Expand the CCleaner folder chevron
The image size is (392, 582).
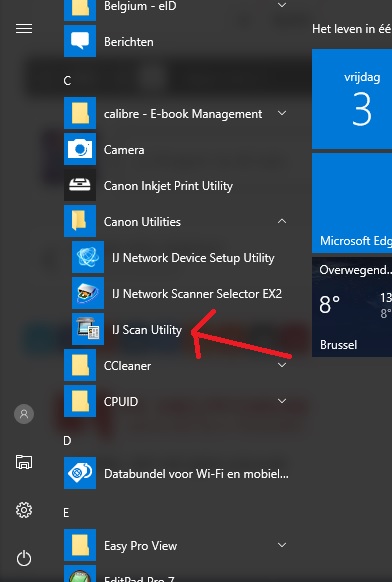[x=282, y=365]
